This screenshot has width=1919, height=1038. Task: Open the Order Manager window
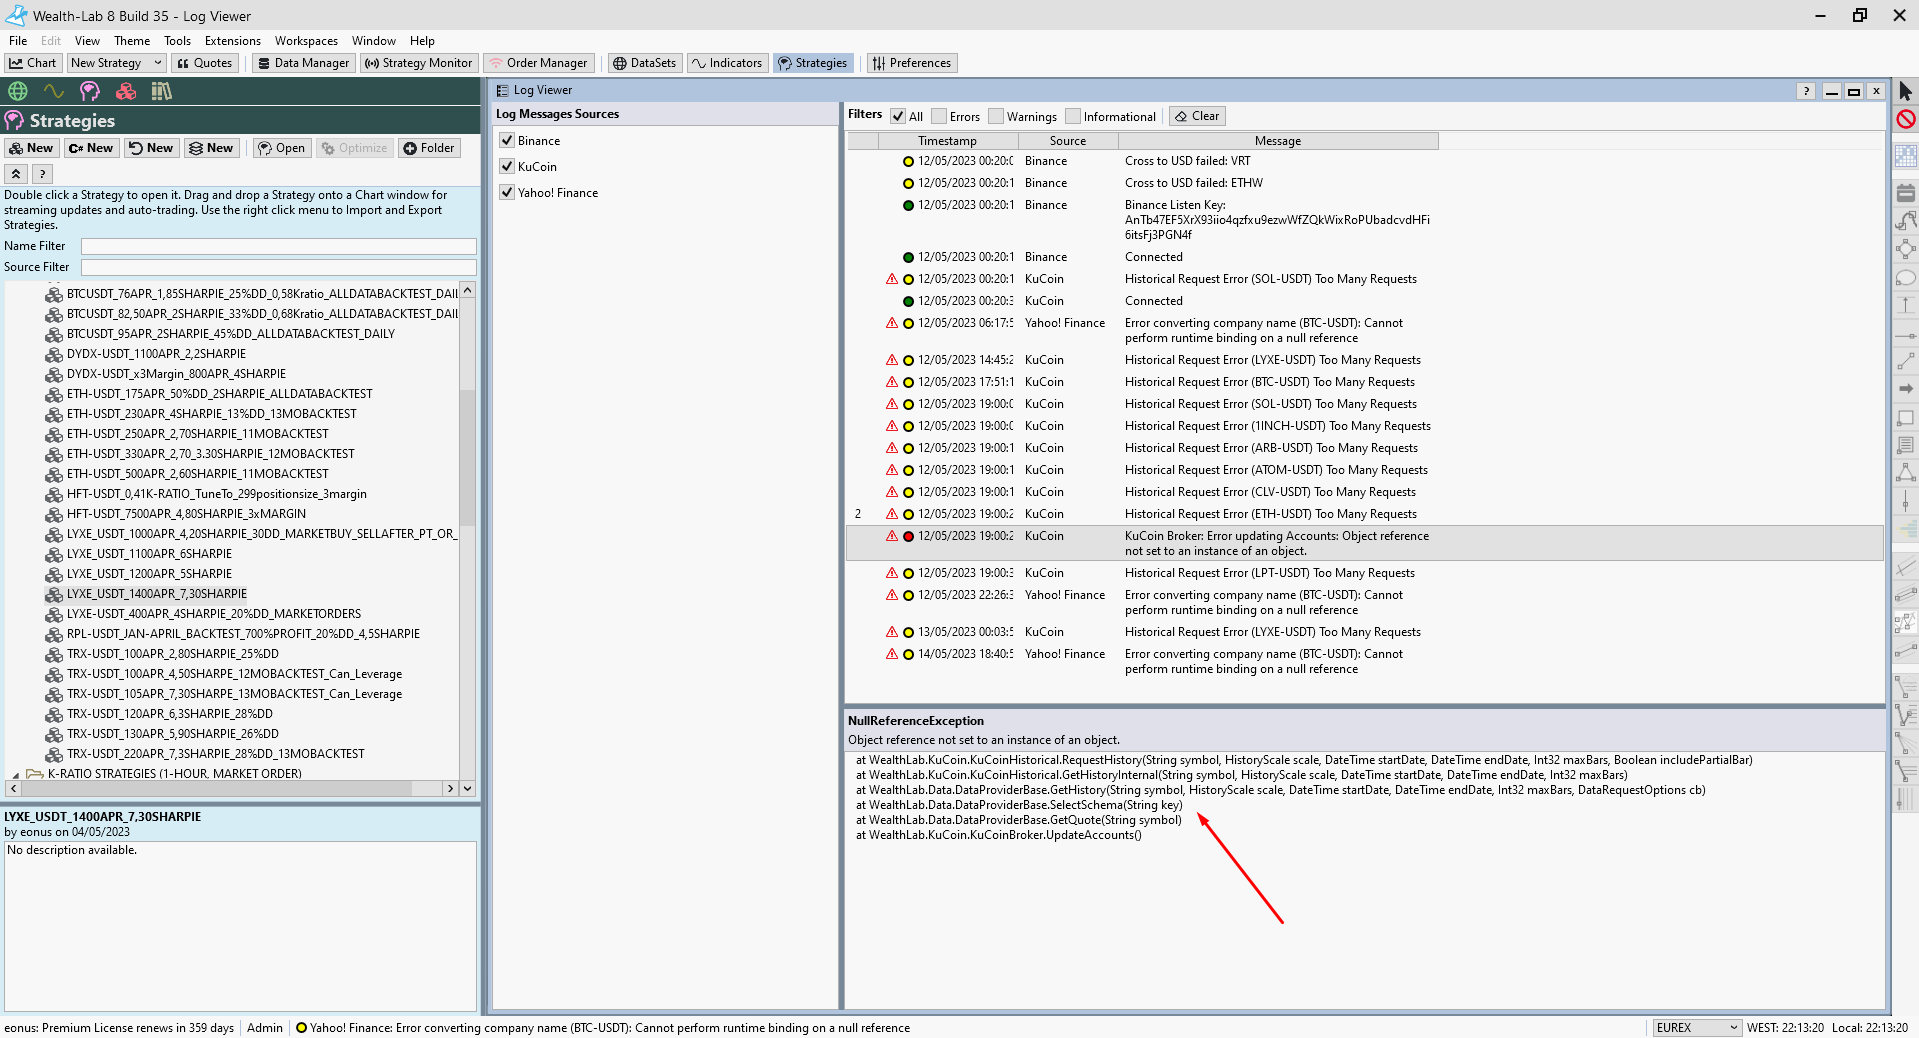click(538, 63)
